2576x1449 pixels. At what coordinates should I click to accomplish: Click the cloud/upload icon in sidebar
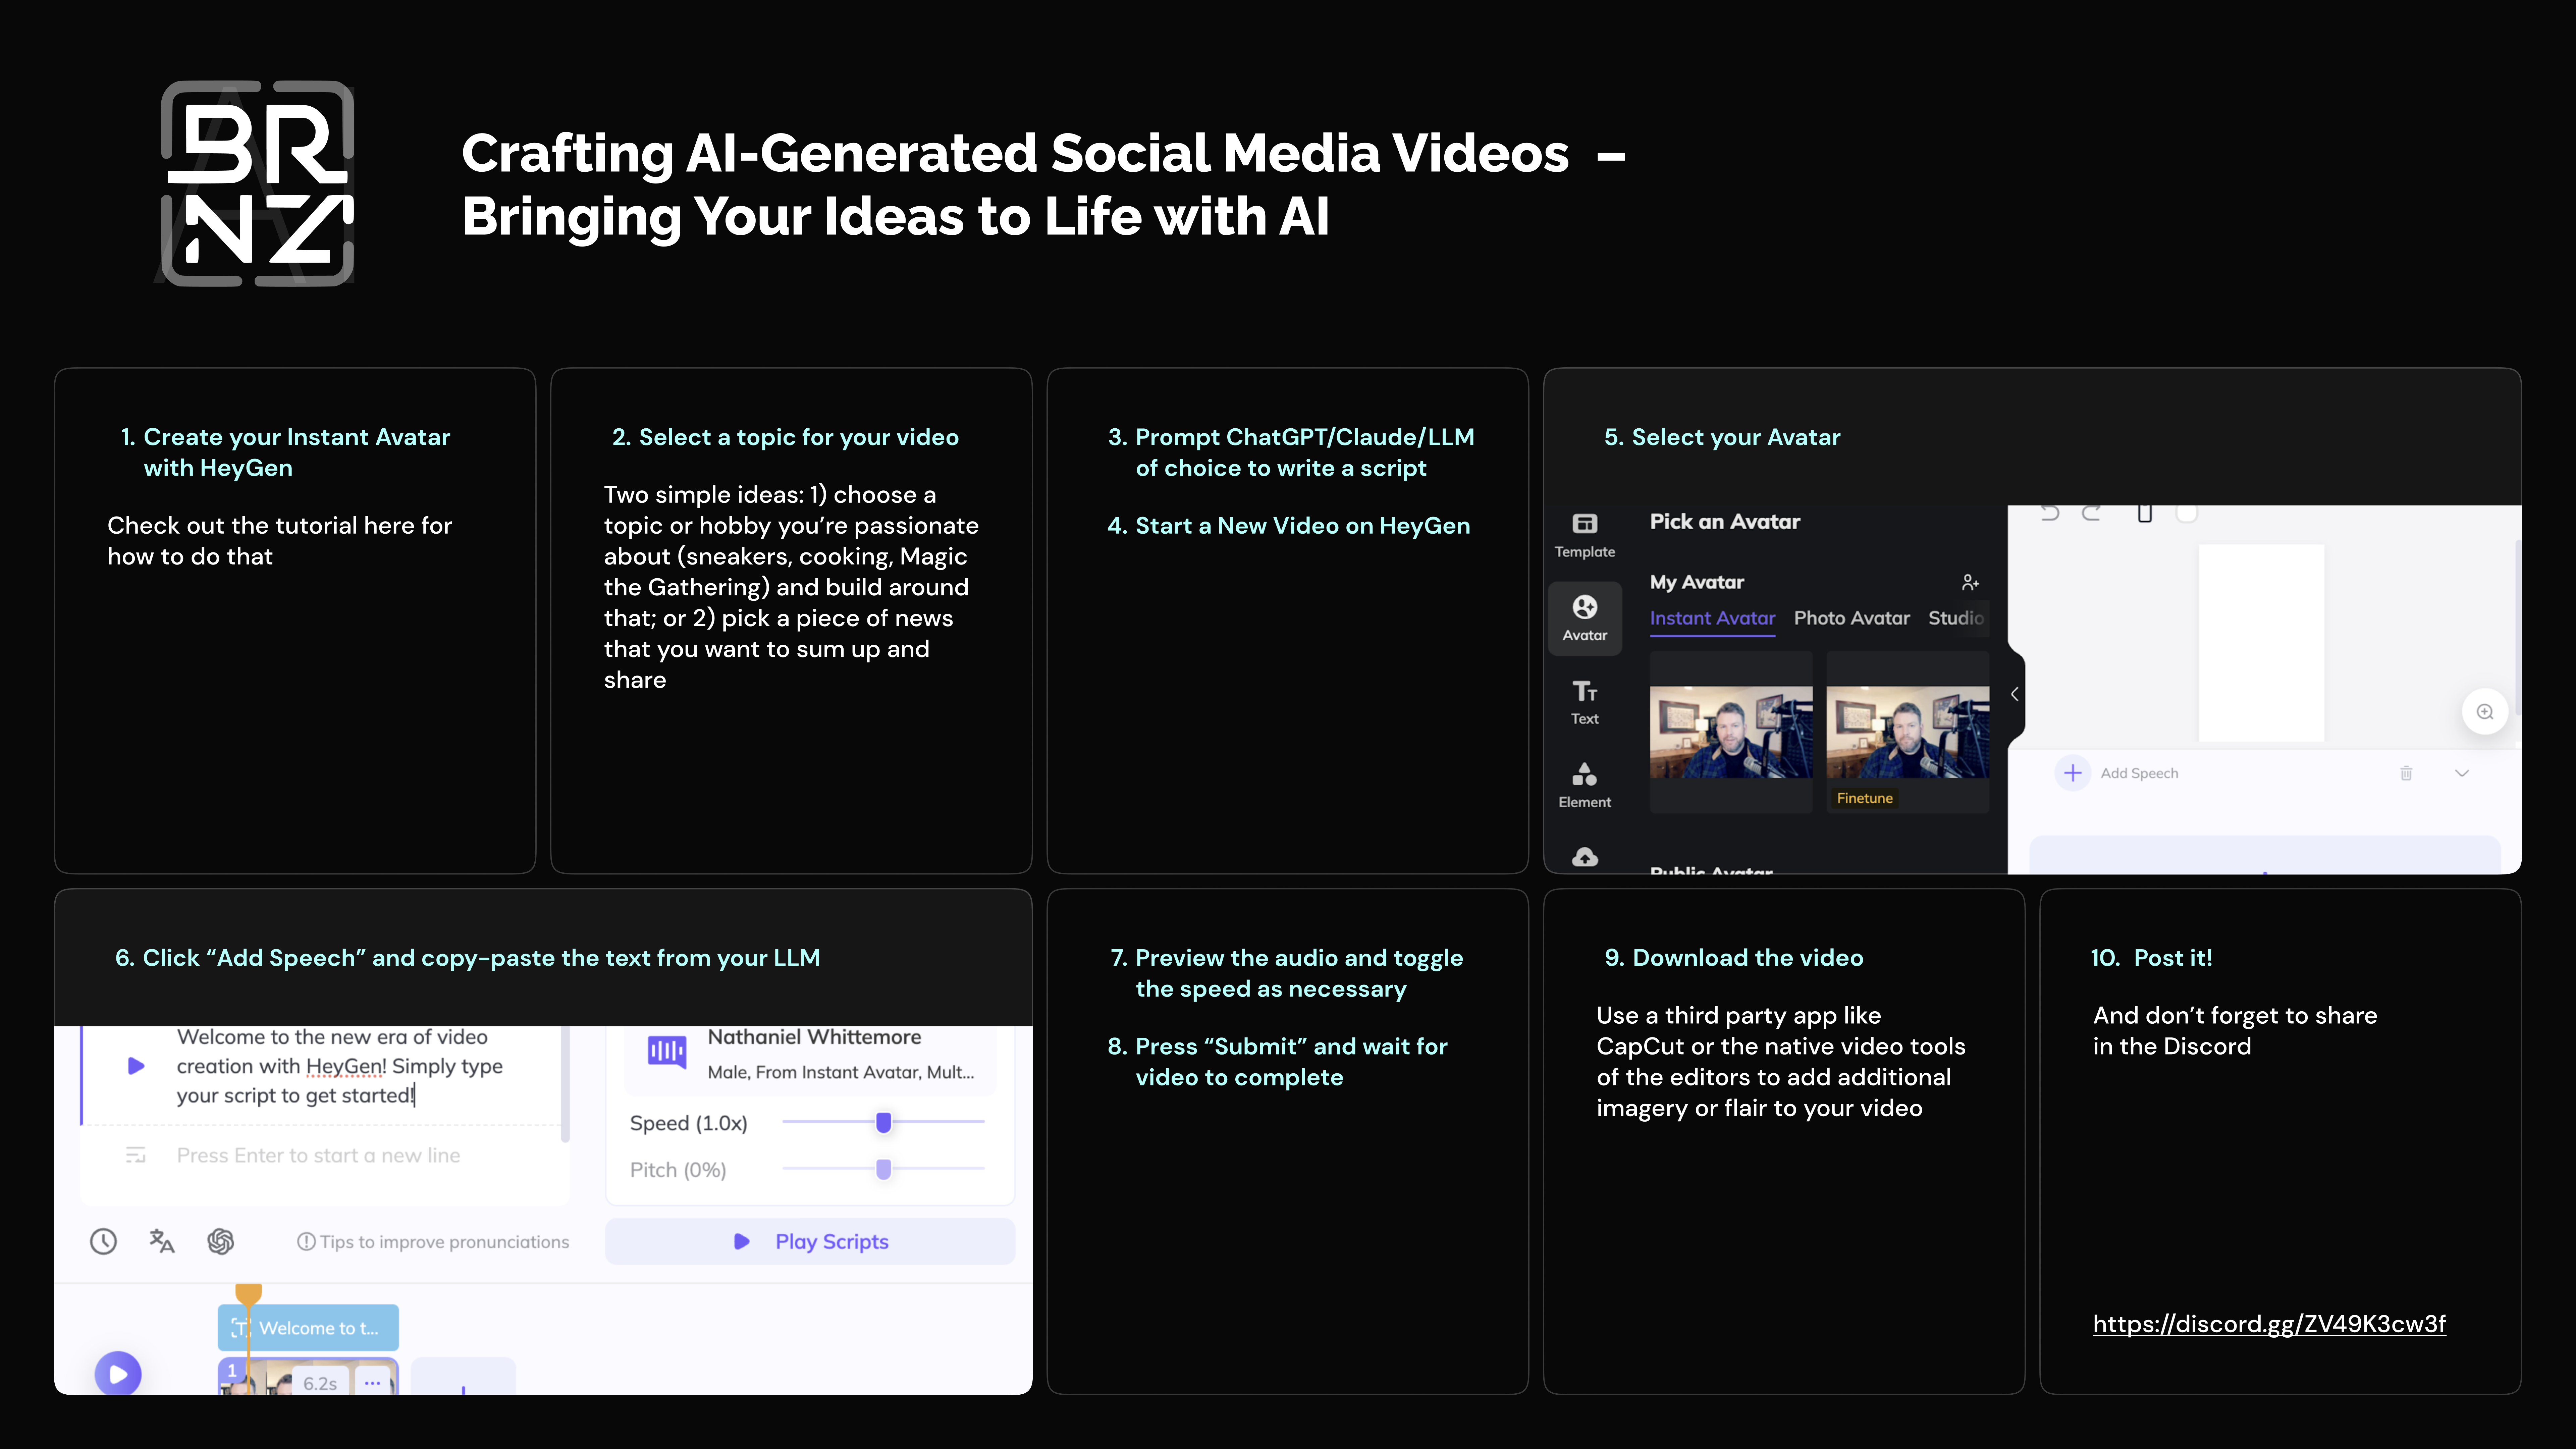point(1584,855)
